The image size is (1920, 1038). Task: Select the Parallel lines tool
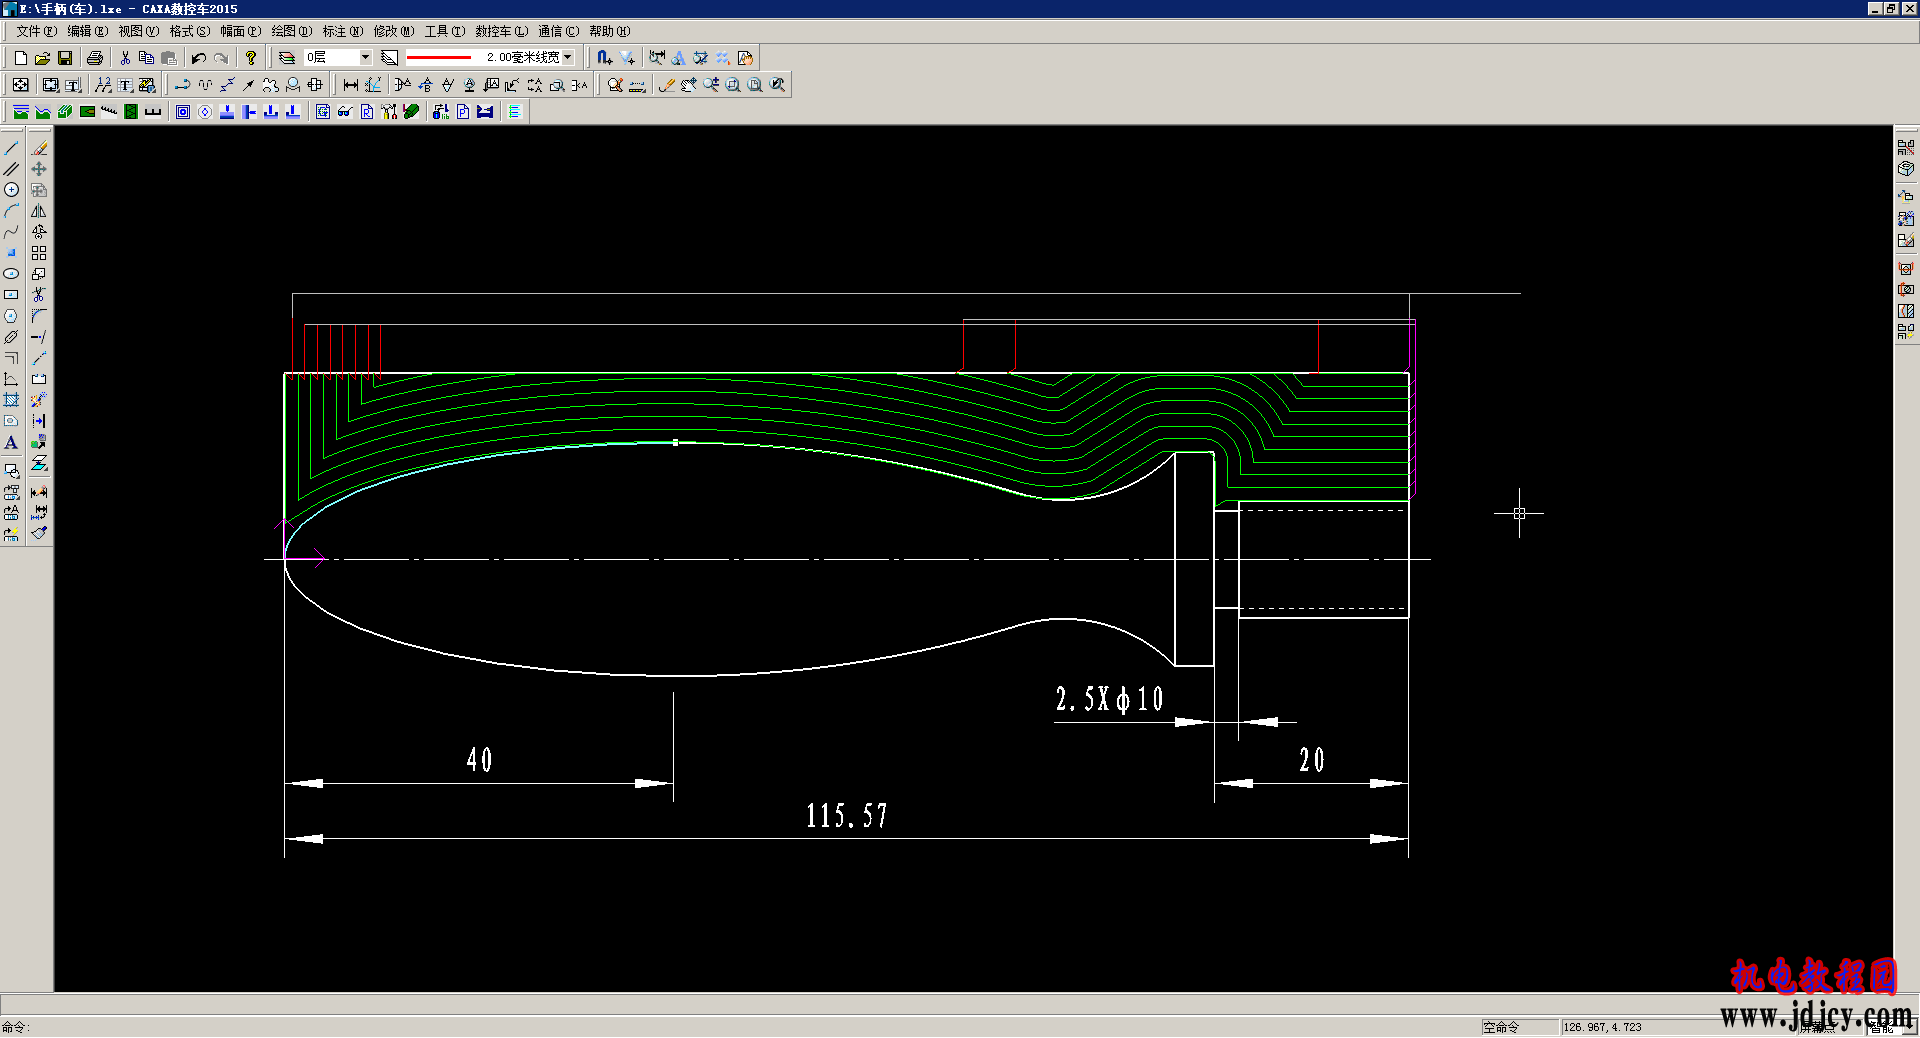[x=12, y=169]
